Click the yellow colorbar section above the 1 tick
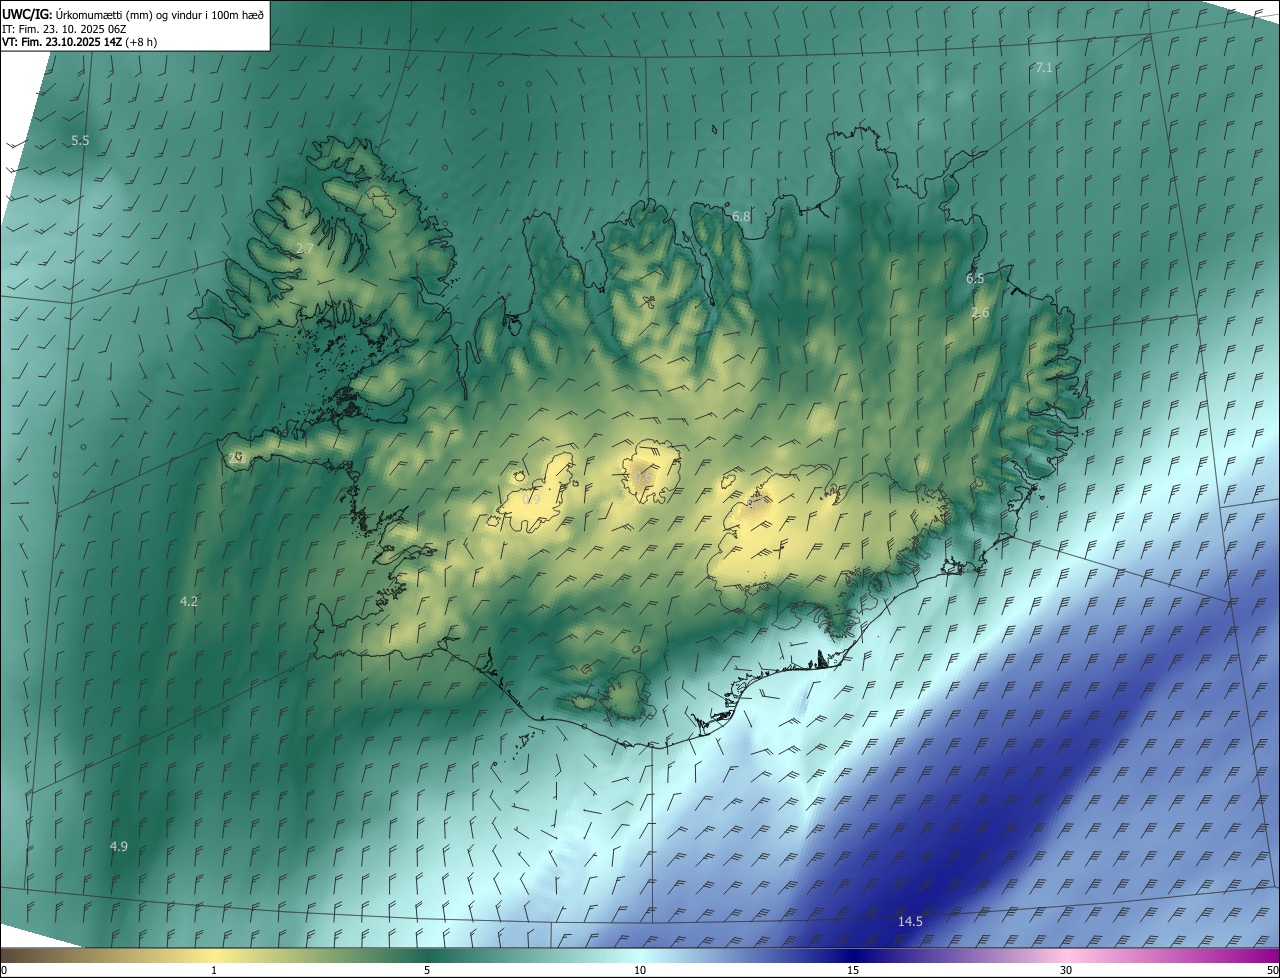Screen dimensions: 1280x978 (x=214, y=955)
